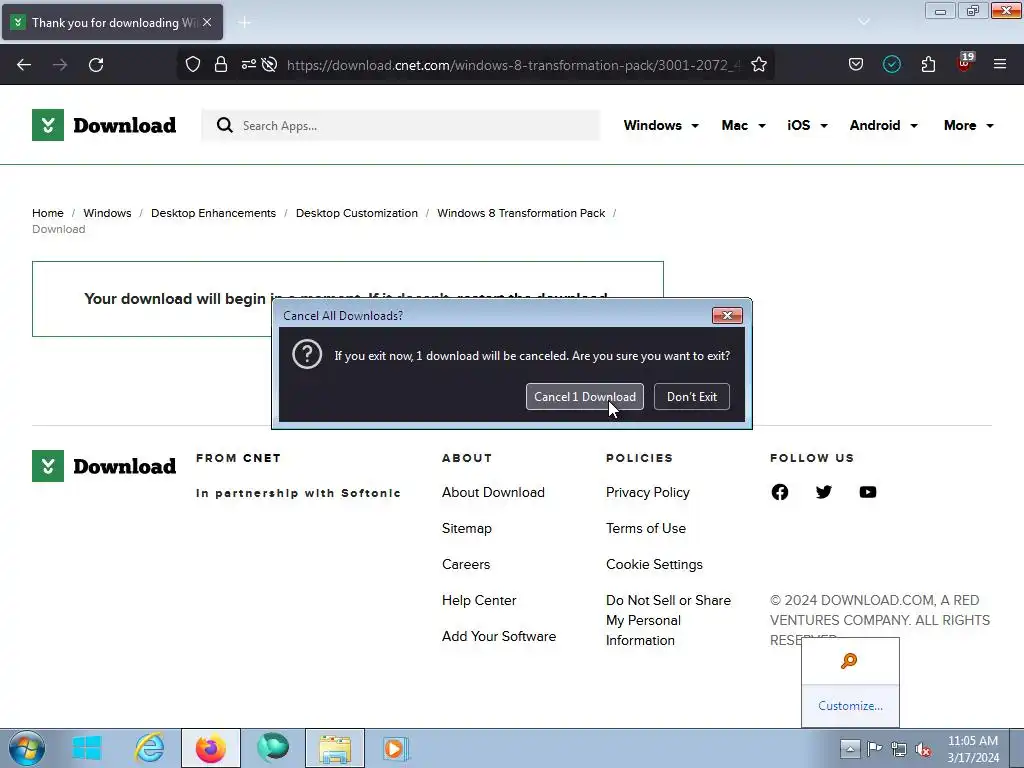Open the clock showing 11:05 AM
Viewport: 1024px width, 768px height.
pyautogui.click(x=972, y=748)
